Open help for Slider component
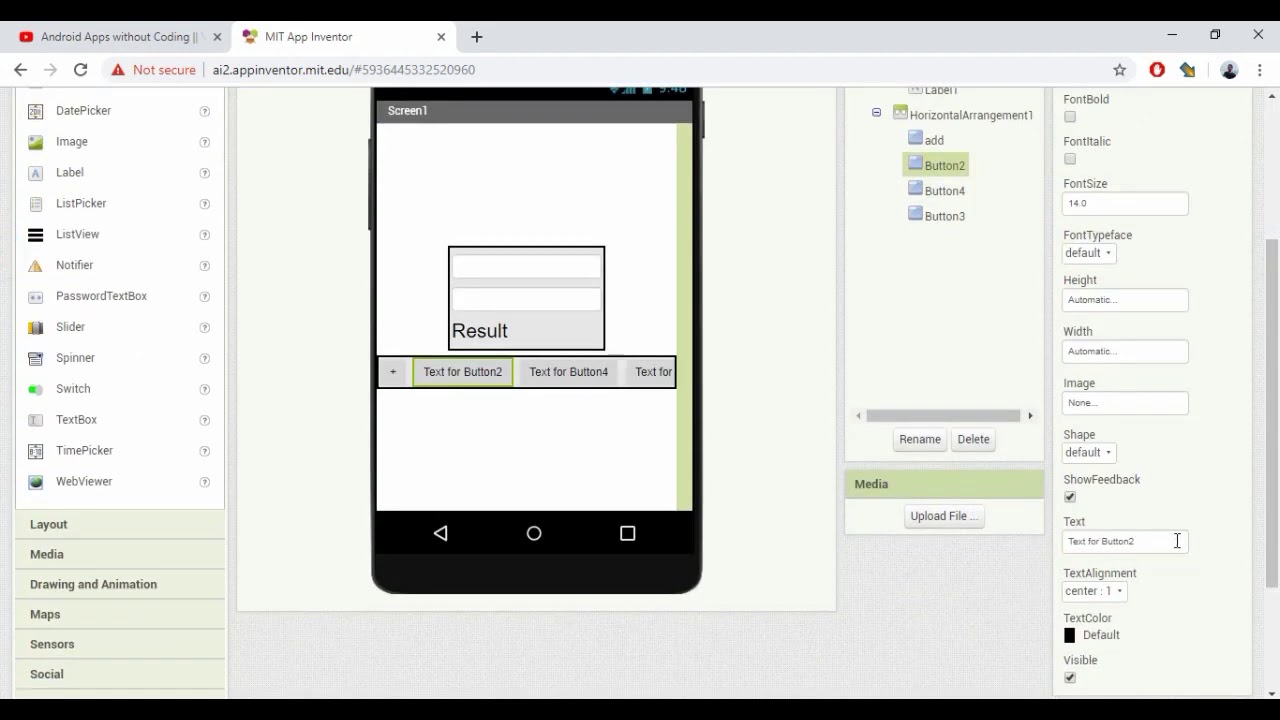The height and width of the screenshot is (720, 1280). tap(205, 328)
